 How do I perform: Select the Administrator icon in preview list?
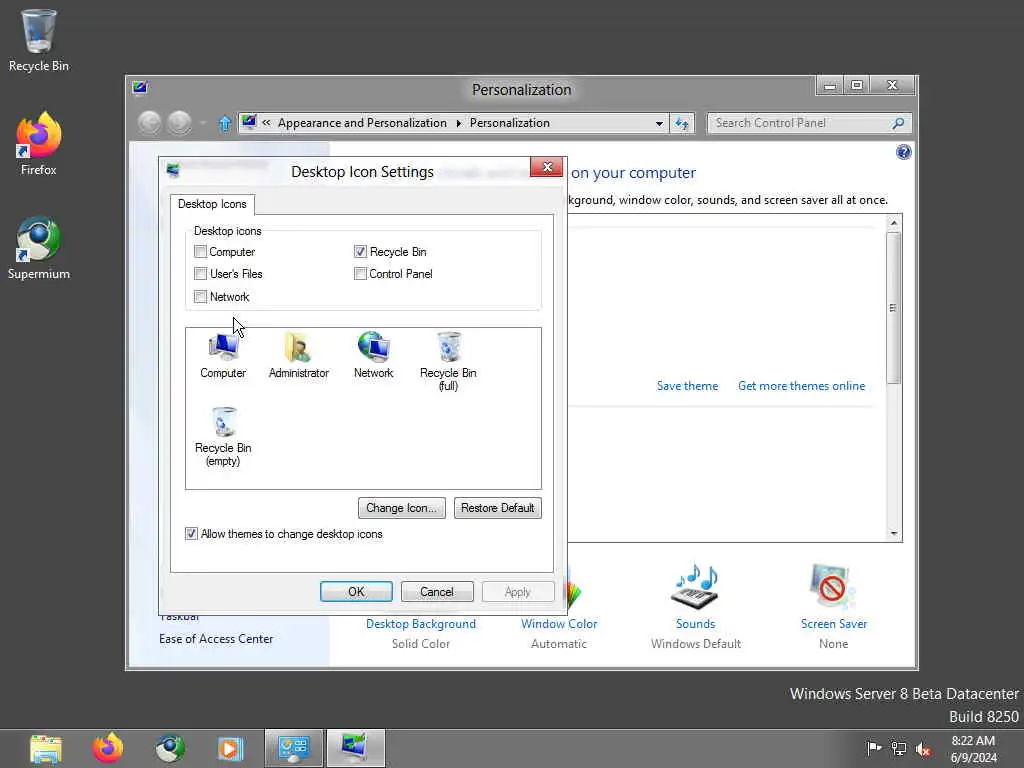[x=298, y=355]
